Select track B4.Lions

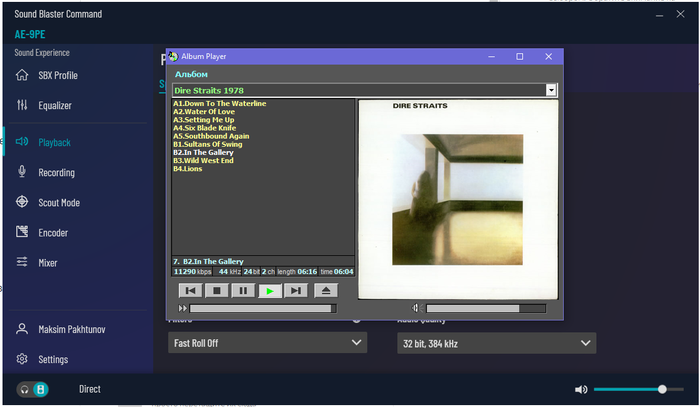click(188, 169)
